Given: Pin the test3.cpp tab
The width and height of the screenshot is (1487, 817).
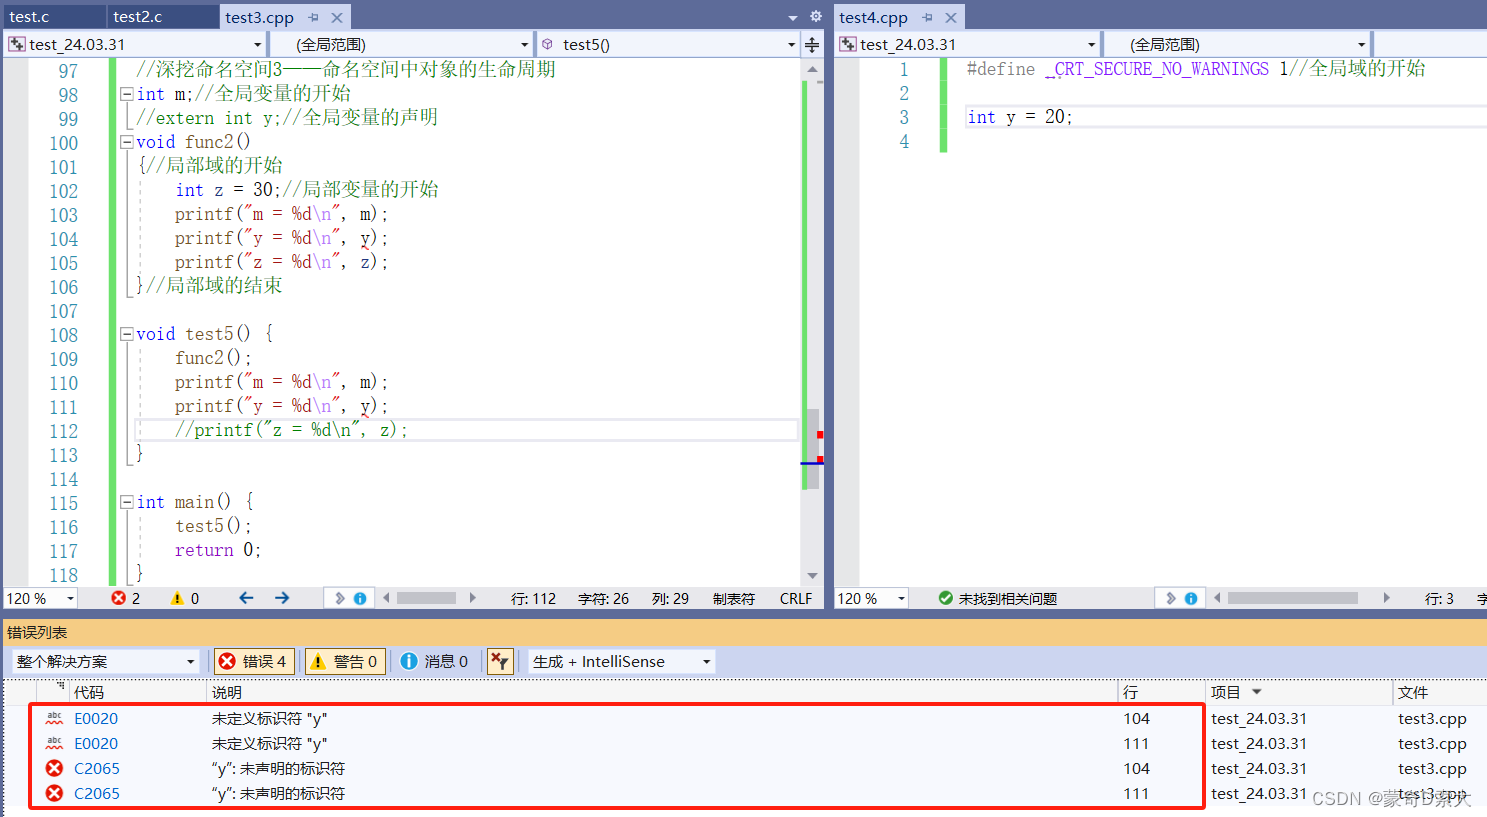Looking at the screenshot, I should click(314, 17).
